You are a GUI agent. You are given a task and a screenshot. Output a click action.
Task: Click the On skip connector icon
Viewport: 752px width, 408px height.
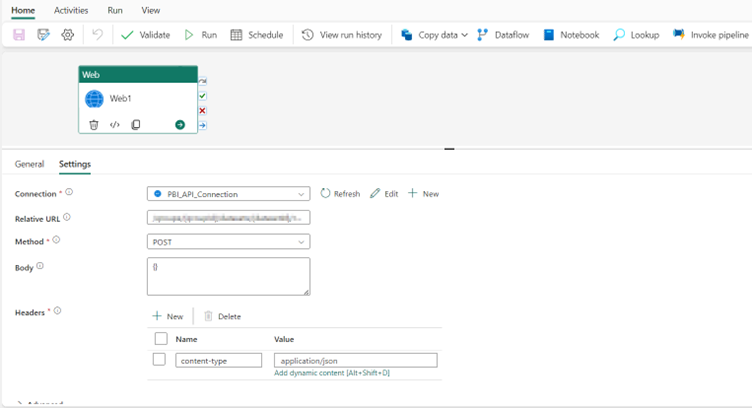pyautogui.click(x=202, y=81)
